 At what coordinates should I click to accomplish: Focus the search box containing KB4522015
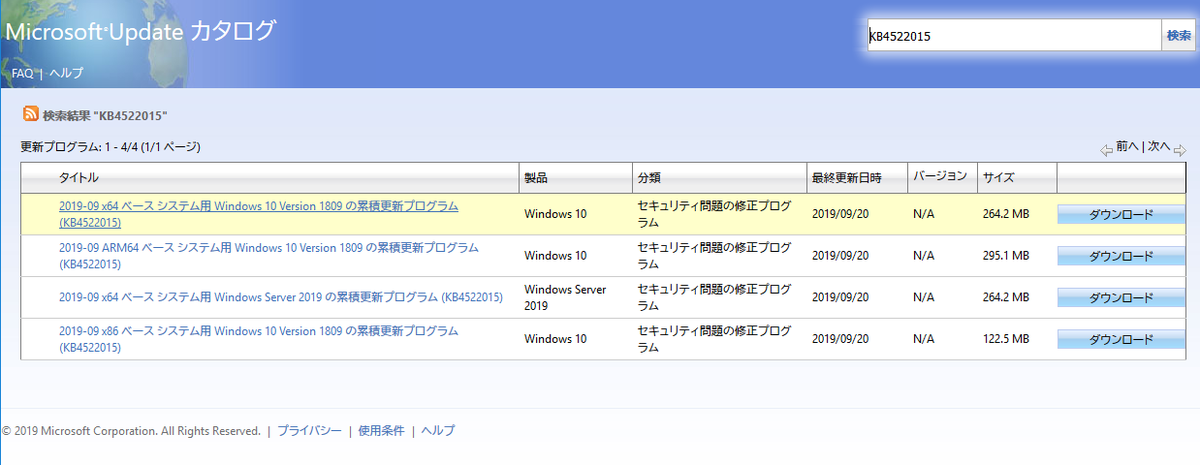(1013, 36)
